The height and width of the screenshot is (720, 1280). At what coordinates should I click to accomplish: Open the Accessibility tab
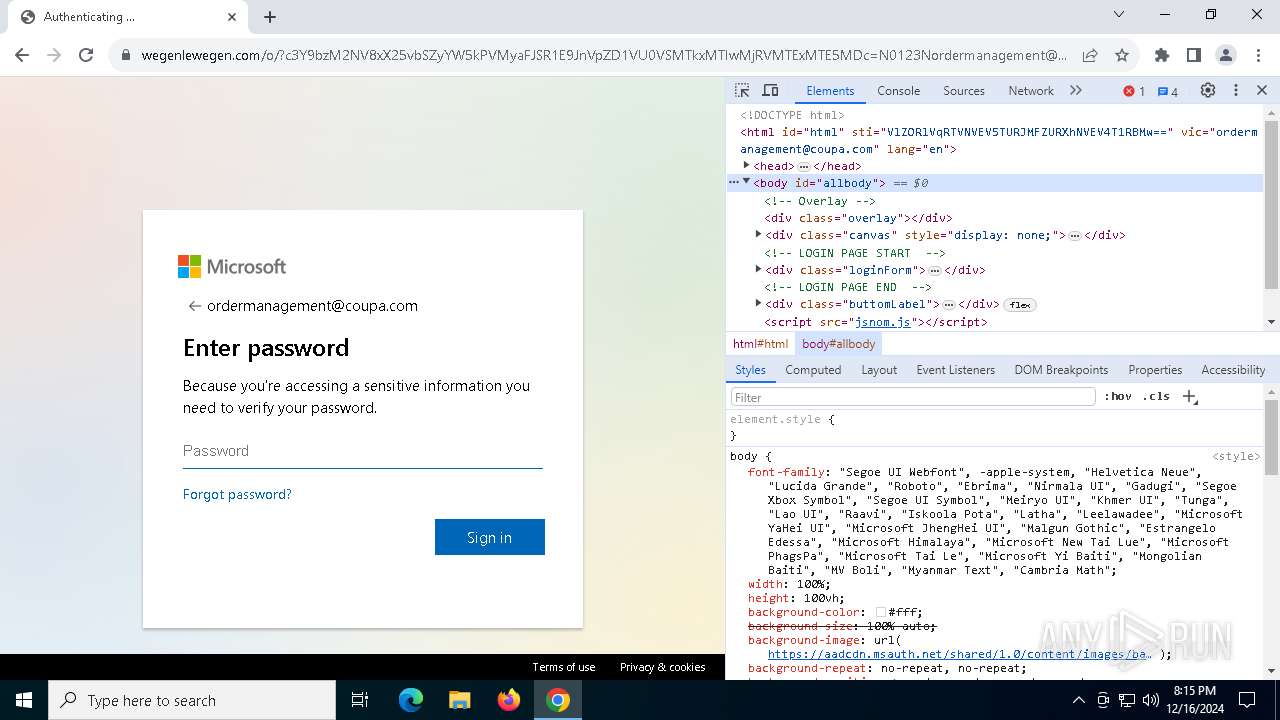(1233, 370)
